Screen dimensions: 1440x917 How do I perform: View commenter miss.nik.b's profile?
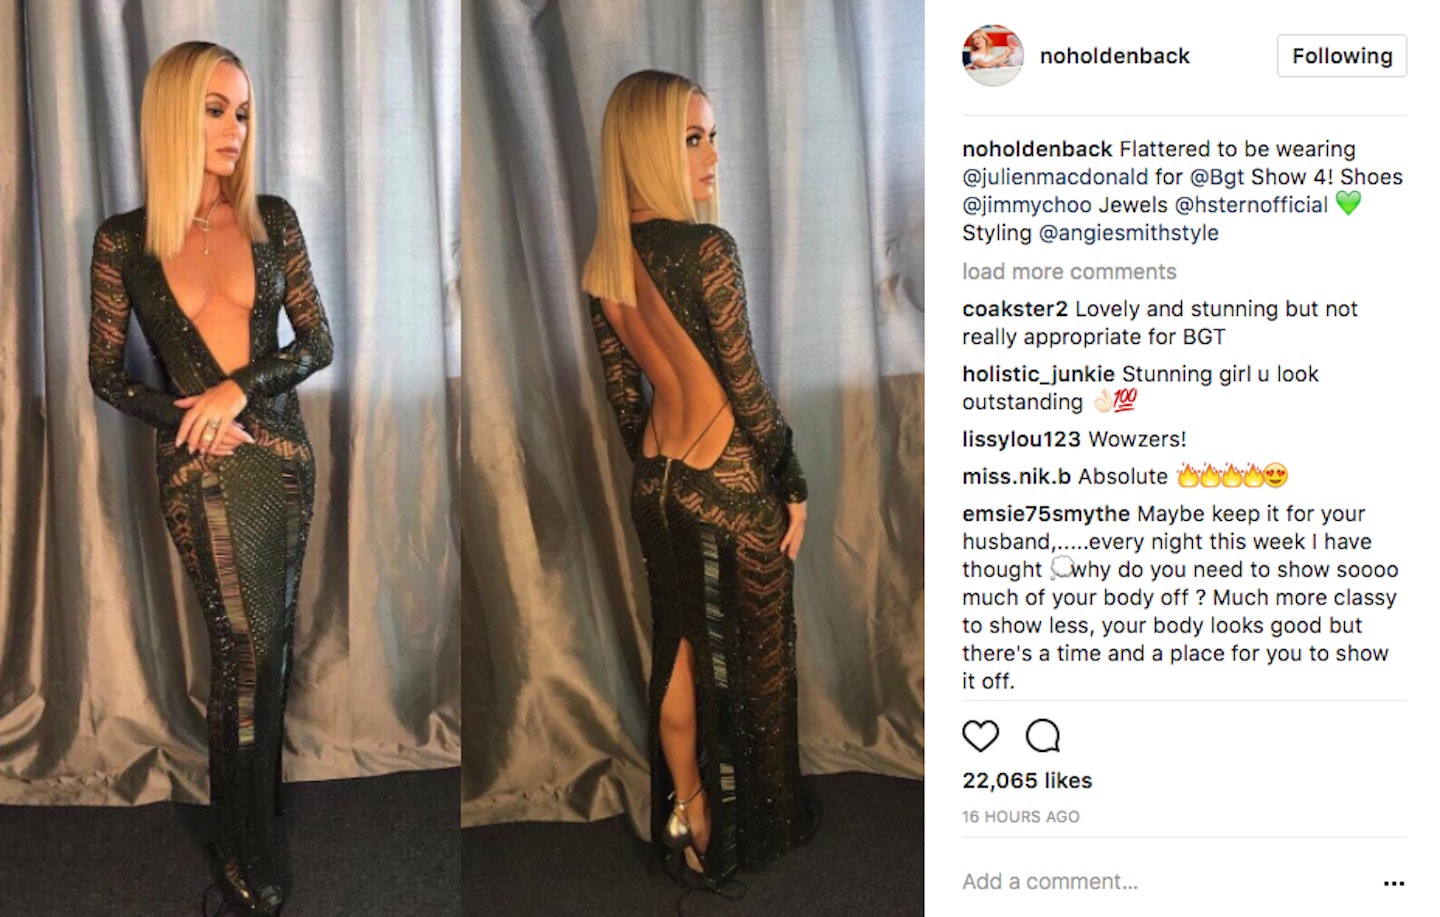tap(1015, 477)
